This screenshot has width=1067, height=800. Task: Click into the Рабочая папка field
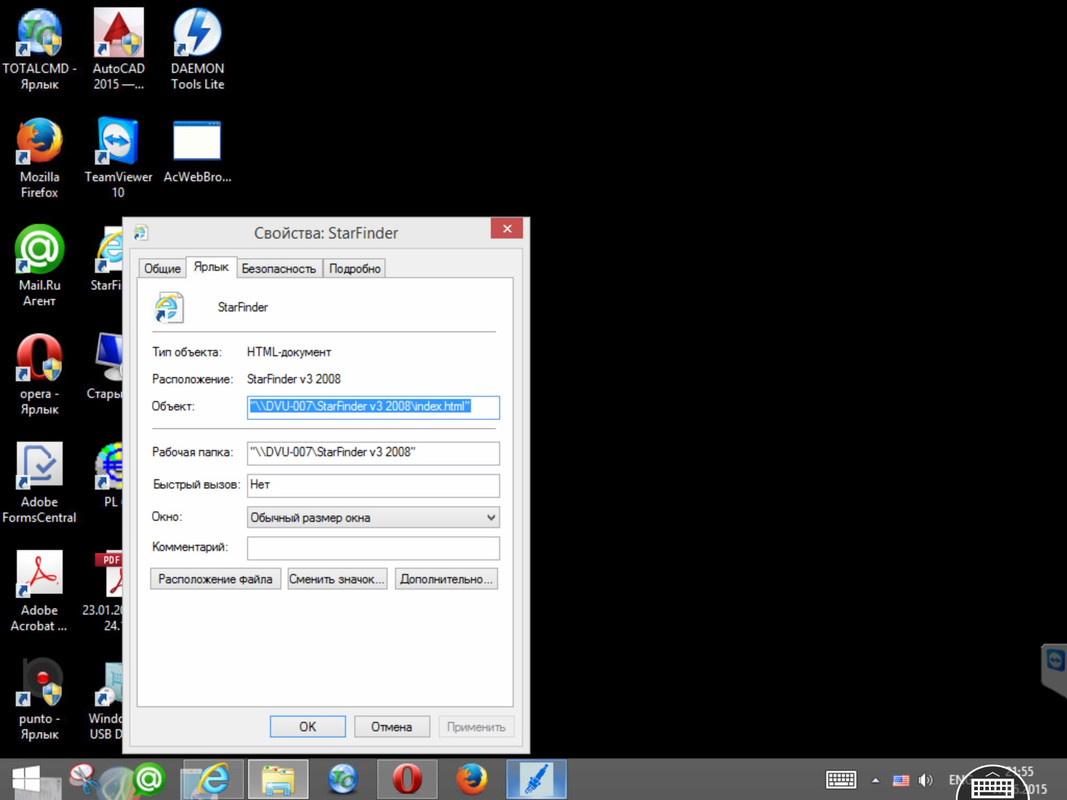pyautogui.click(x=373, y=453)
